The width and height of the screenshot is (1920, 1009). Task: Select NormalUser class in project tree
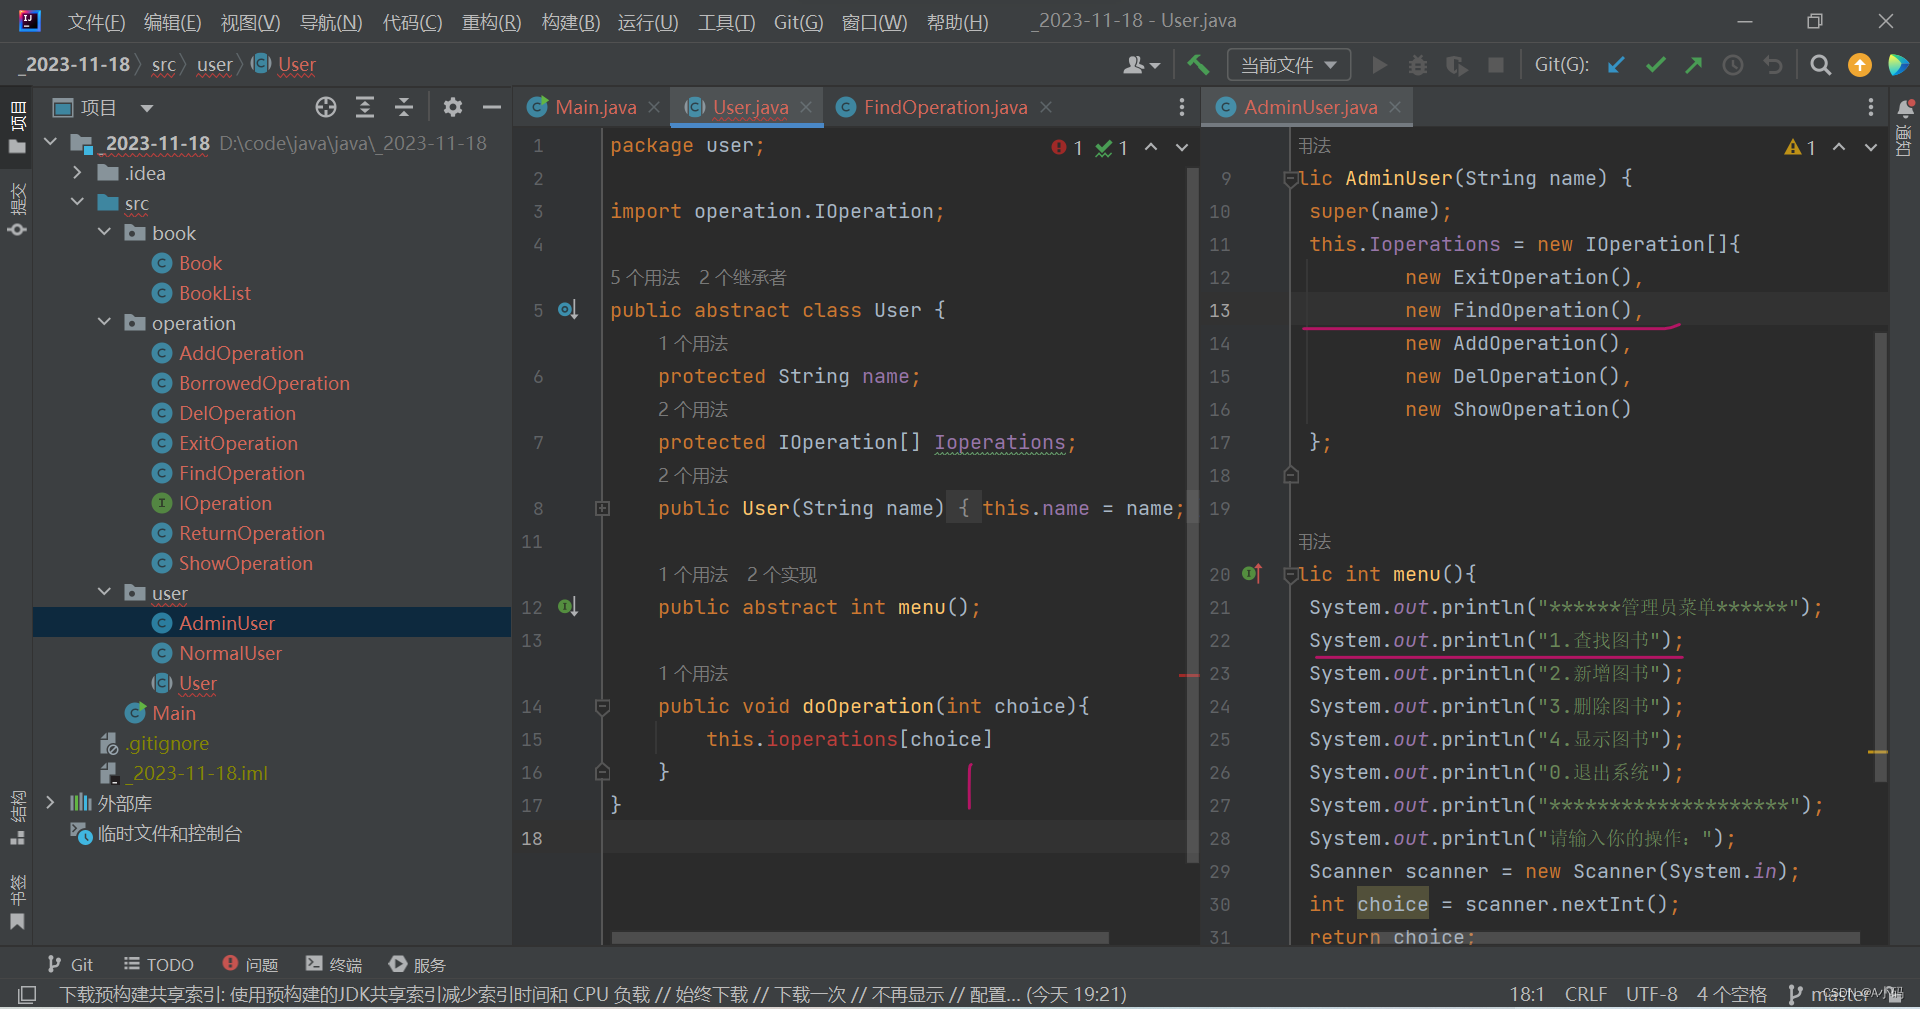(x=230, y=653)
